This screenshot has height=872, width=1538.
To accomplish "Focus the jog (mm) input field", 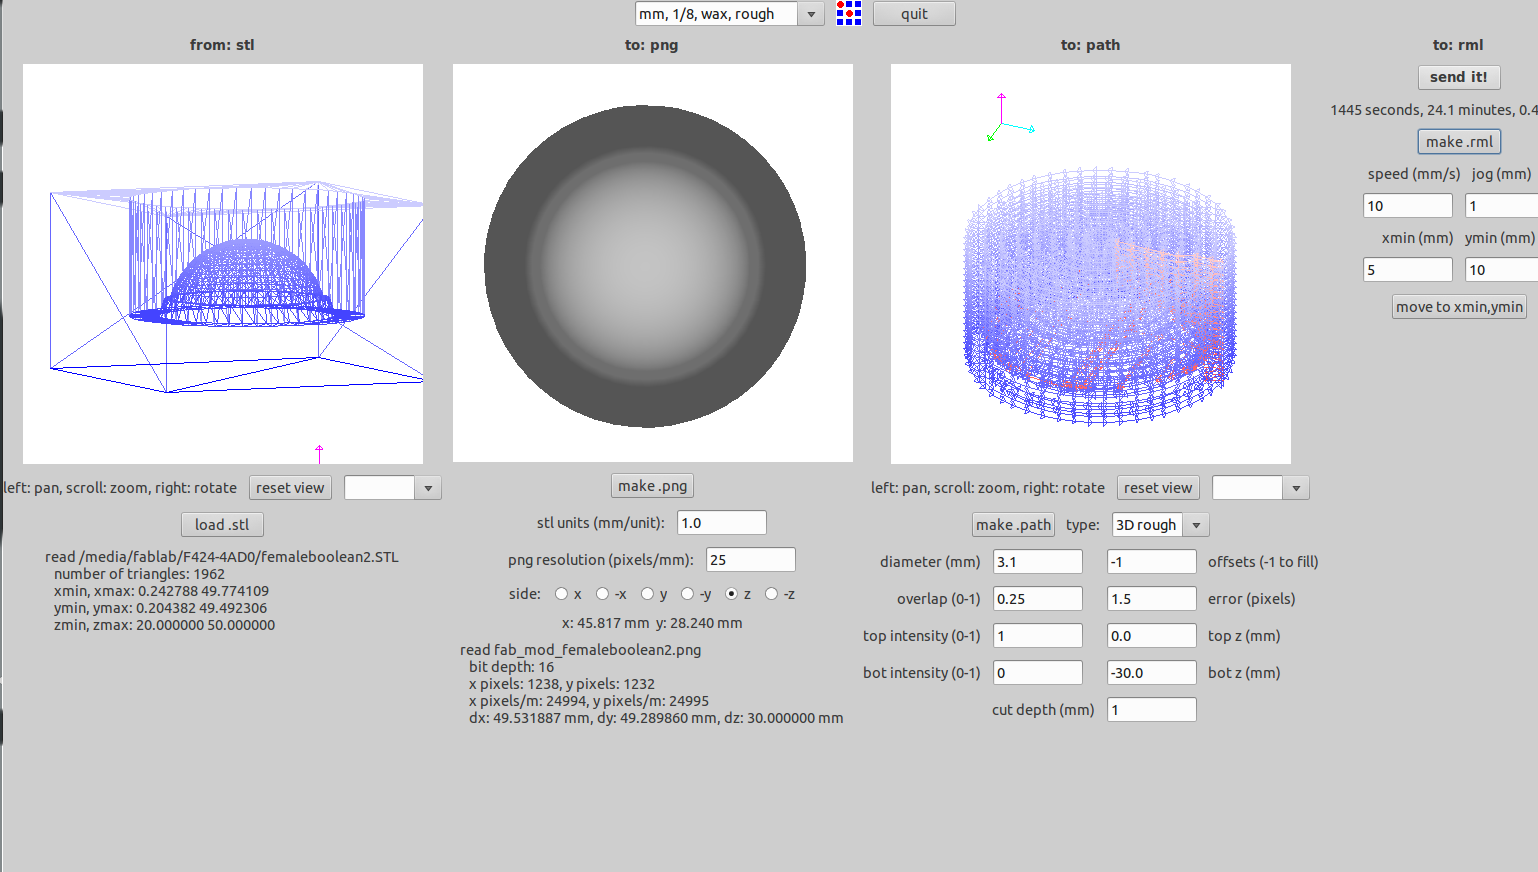I will tap(1502, 206).
